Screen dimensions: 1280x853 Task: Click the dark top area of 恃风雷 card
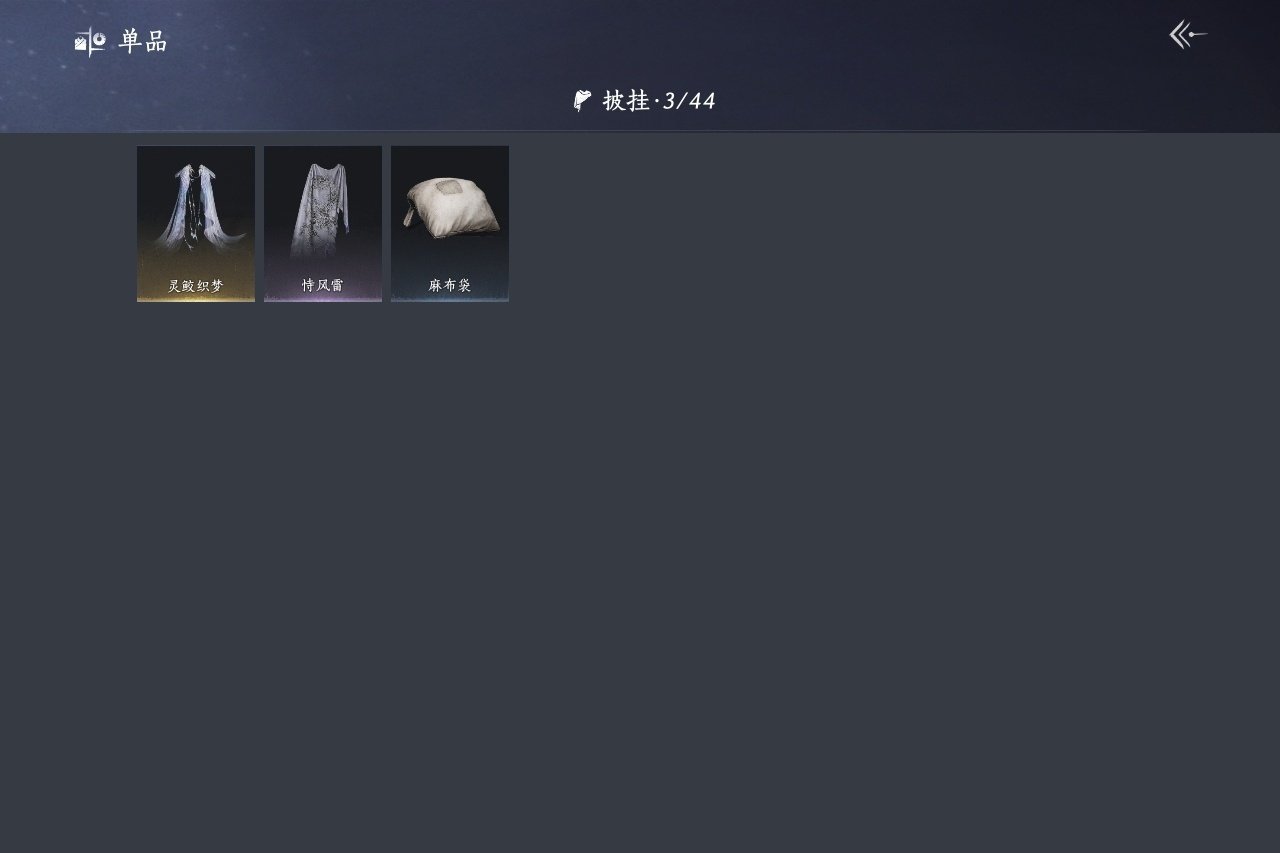pyautogui.click(x=323, y=154)
